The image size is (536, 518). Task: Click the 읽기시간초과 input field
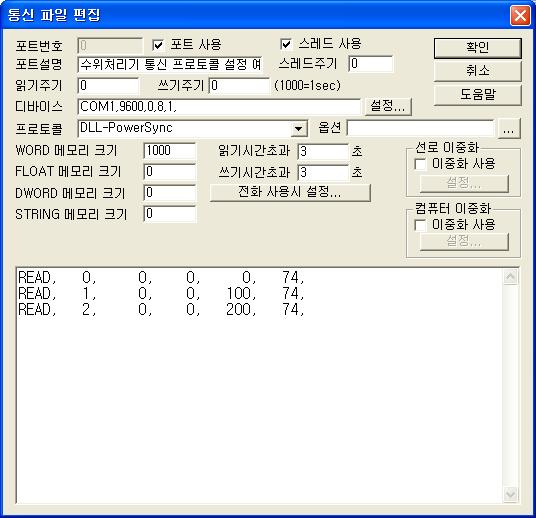[x=323, y=151]
